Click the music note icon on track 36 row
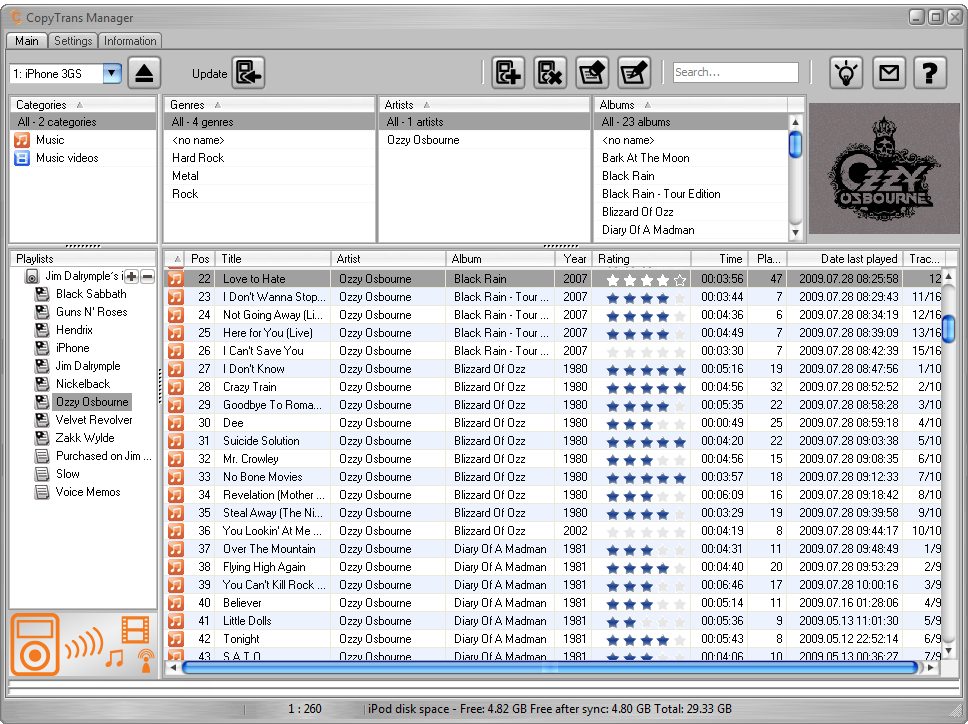Screen dimensions: 968x724 [x=176, y=531]
